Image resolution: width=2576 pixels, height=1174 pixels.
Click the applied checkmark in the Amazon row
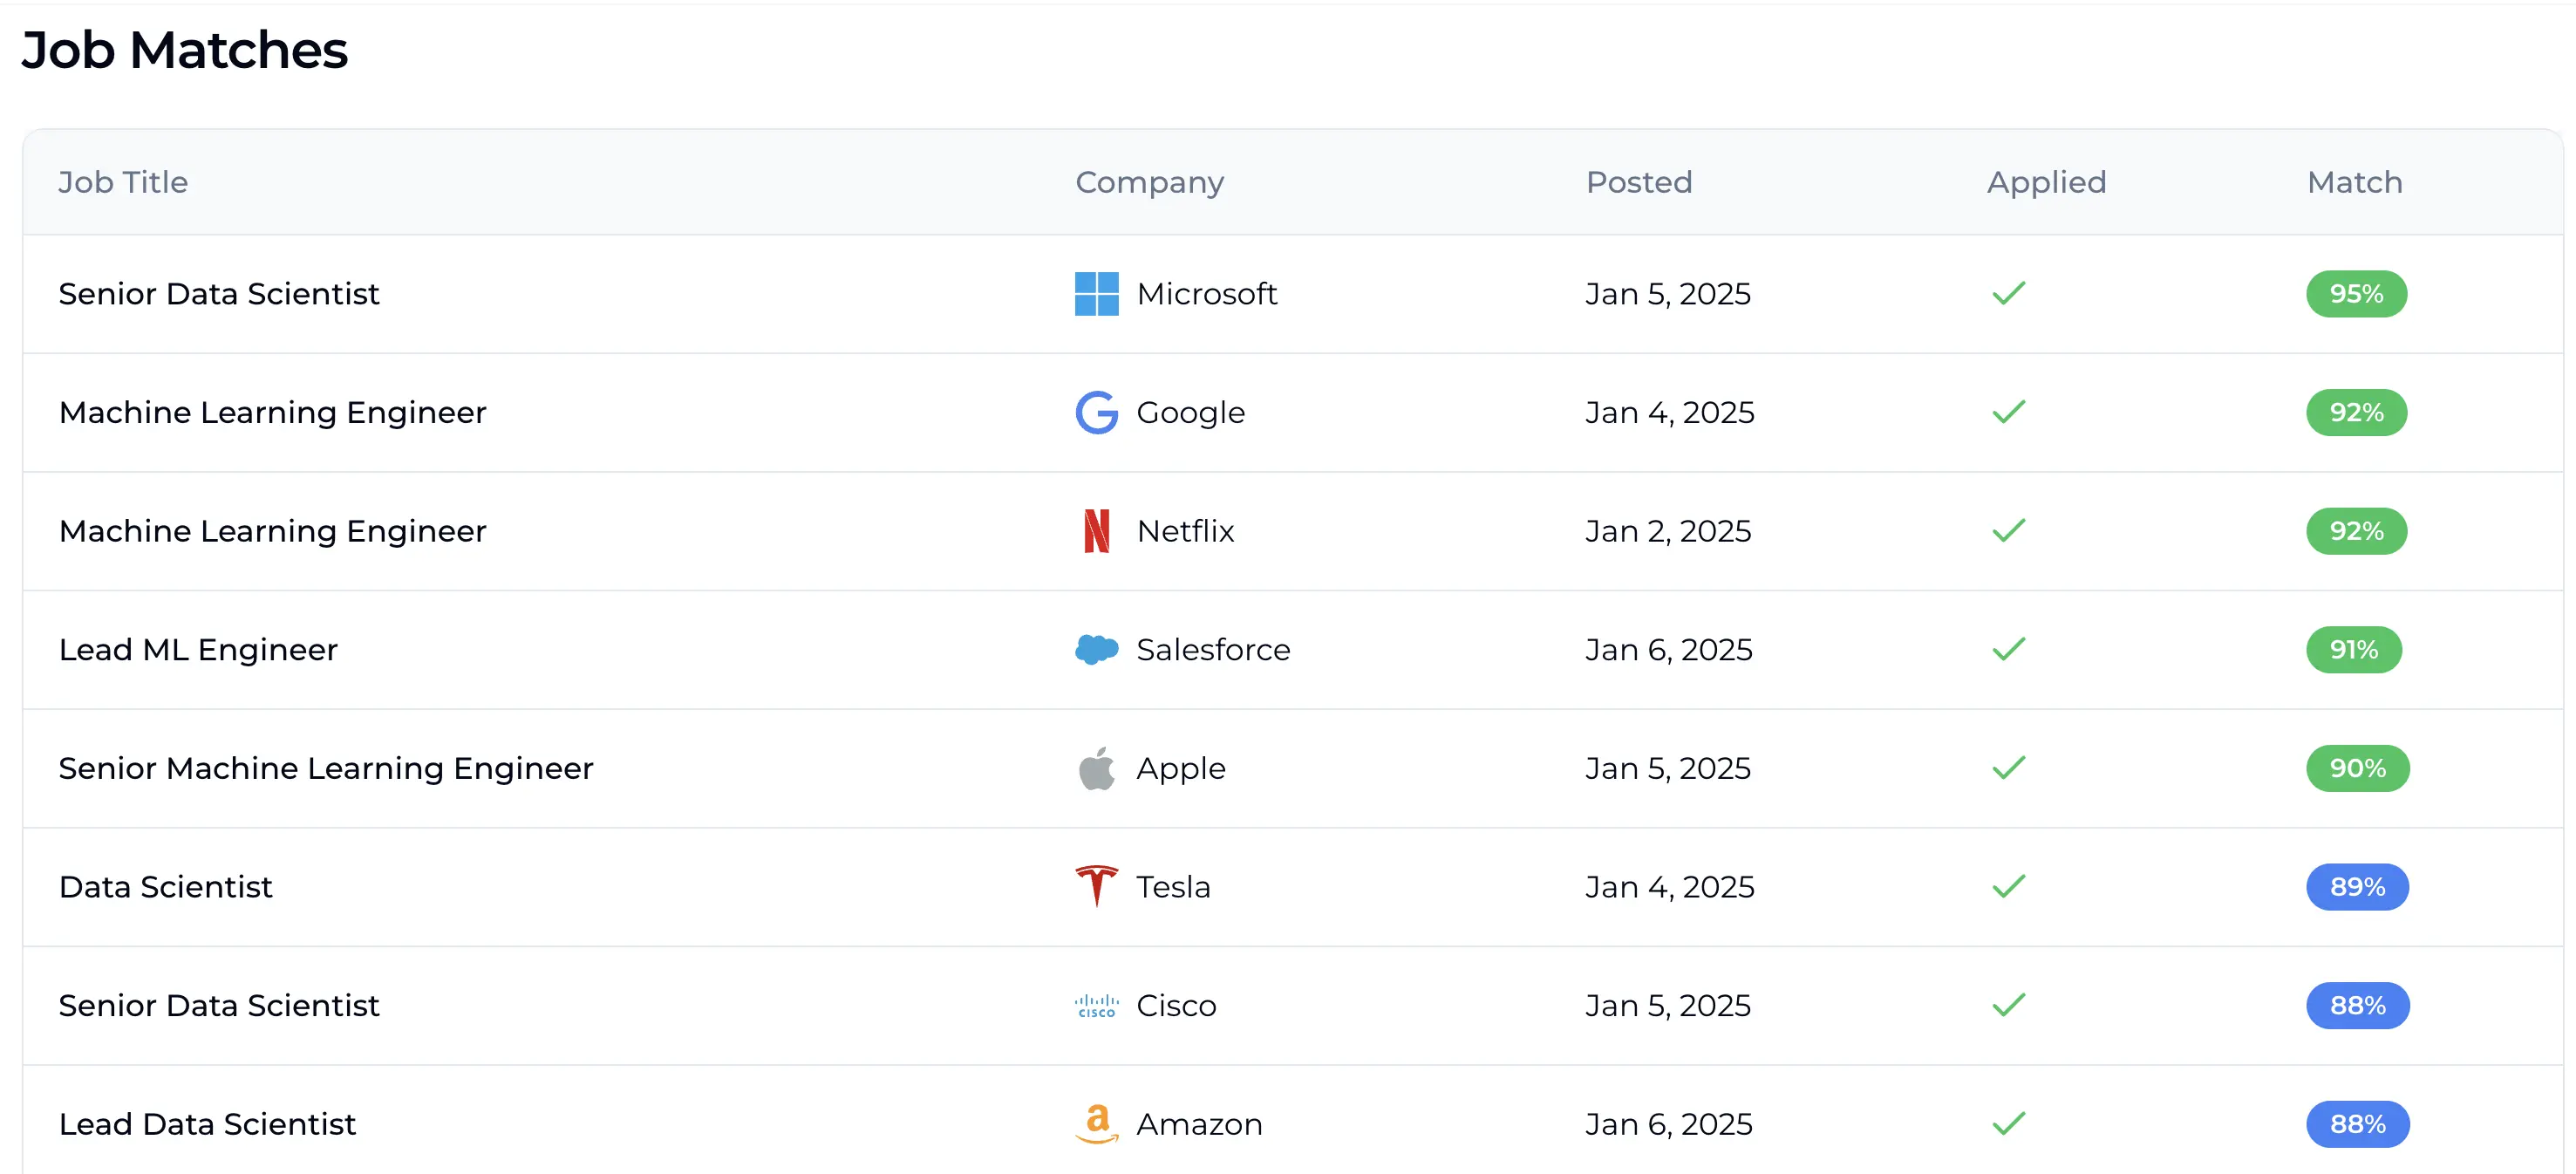pos(2008,1124)
